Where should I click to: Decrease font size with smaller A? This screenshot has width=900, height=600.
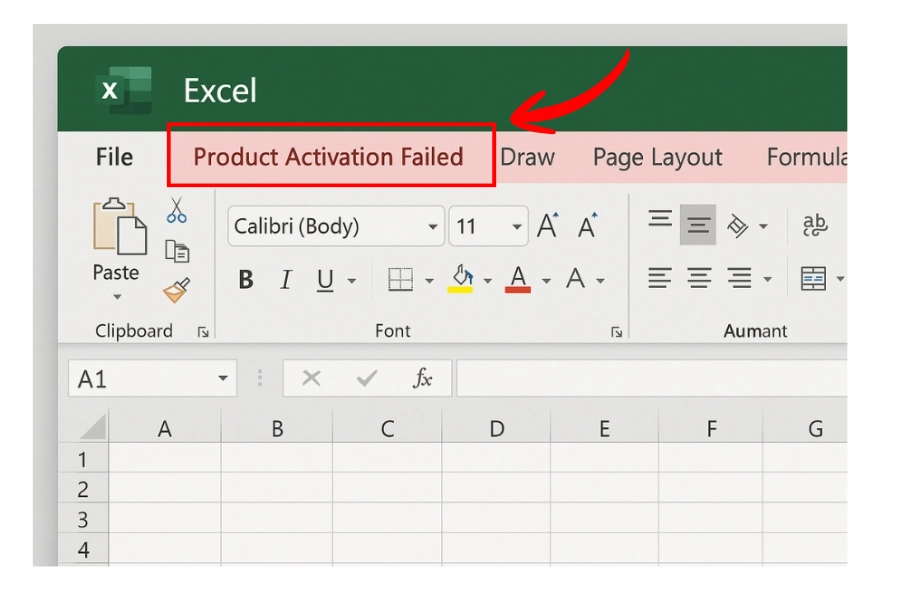click(587, 225)
